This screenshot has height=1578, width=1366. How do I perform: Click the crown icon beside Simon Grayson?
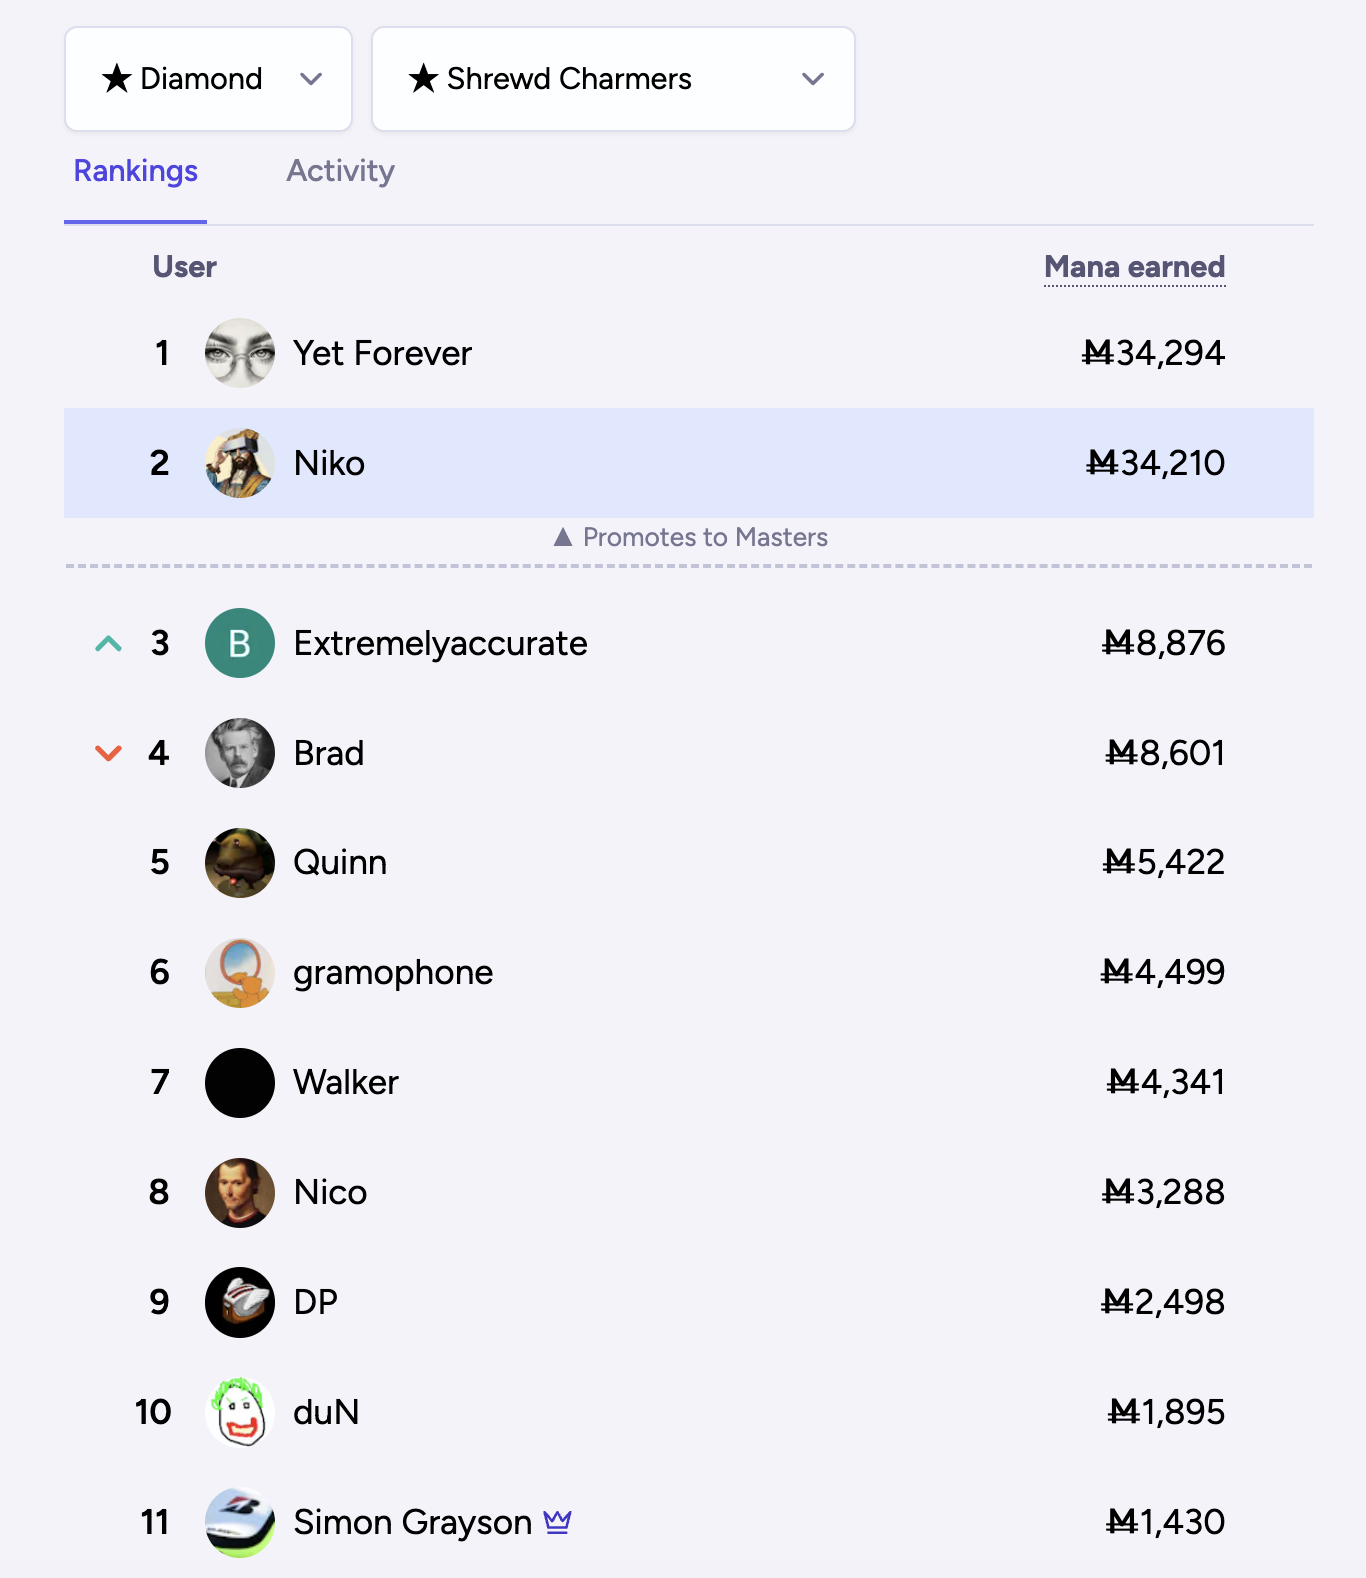pos(557,1522)
